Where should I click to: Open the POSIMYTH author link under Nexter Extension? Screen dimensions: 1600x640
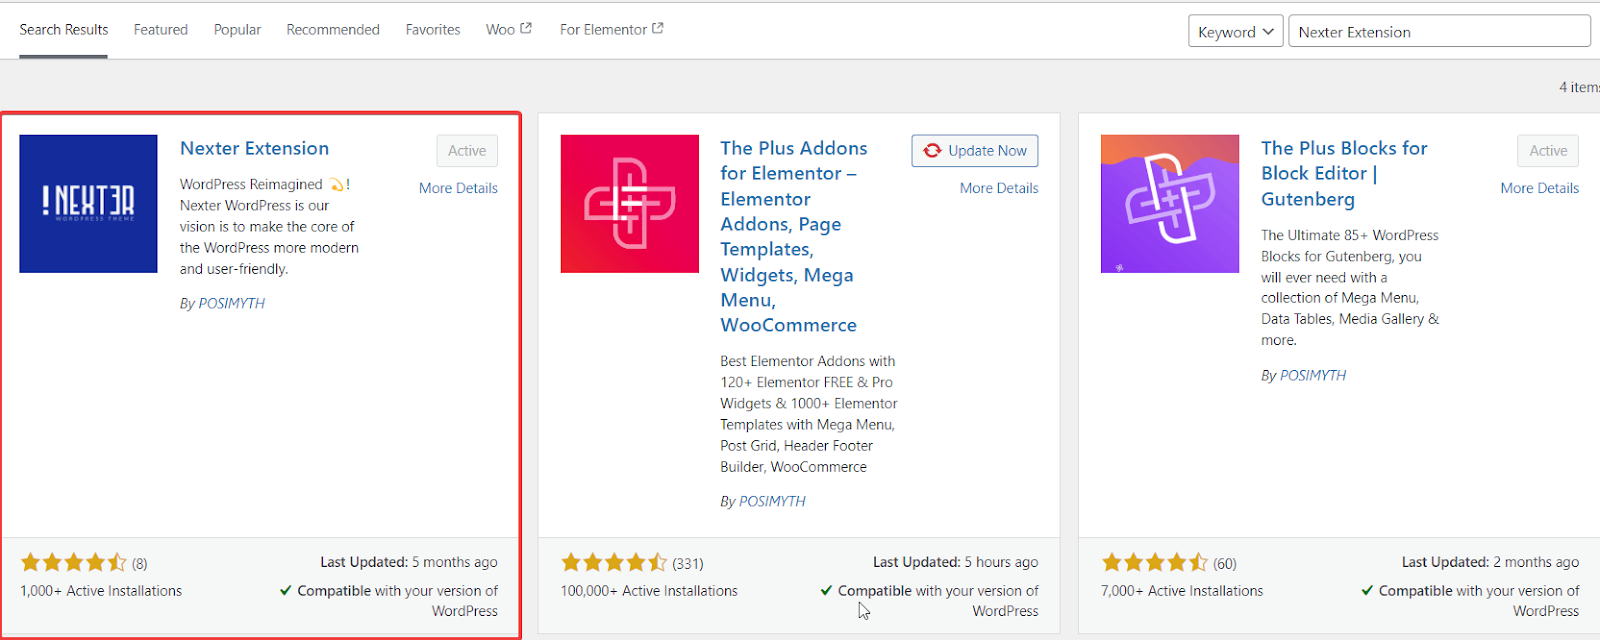[x=231, y=303]
